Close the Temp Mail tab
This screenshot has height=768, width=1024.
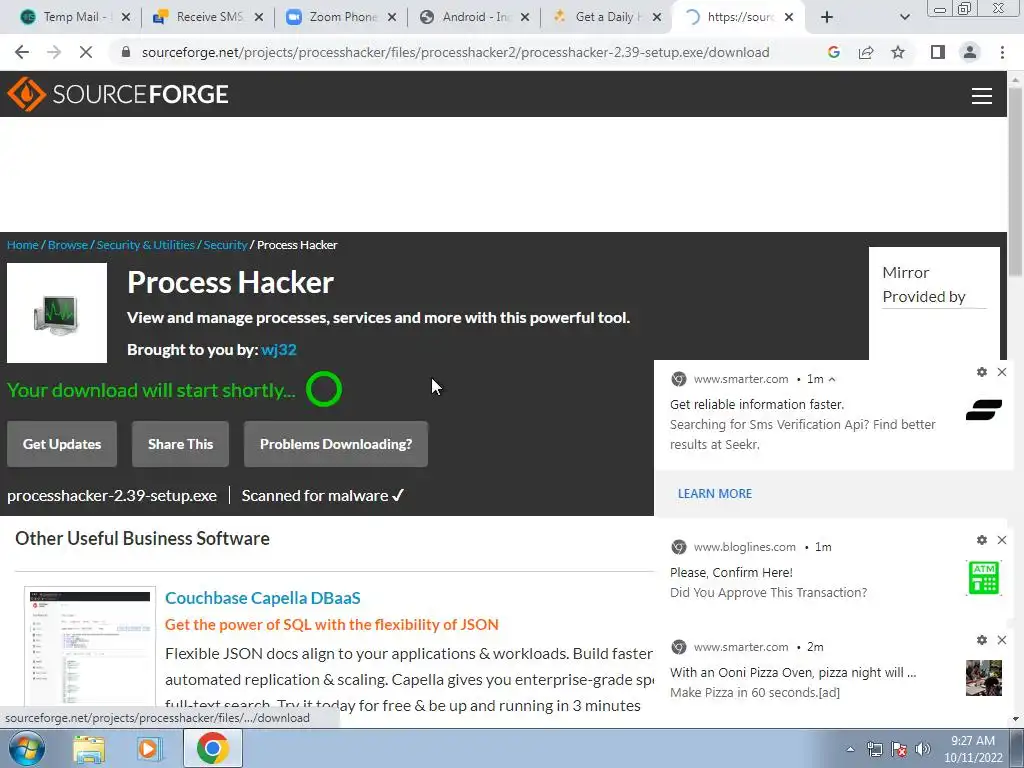point(126,17)
